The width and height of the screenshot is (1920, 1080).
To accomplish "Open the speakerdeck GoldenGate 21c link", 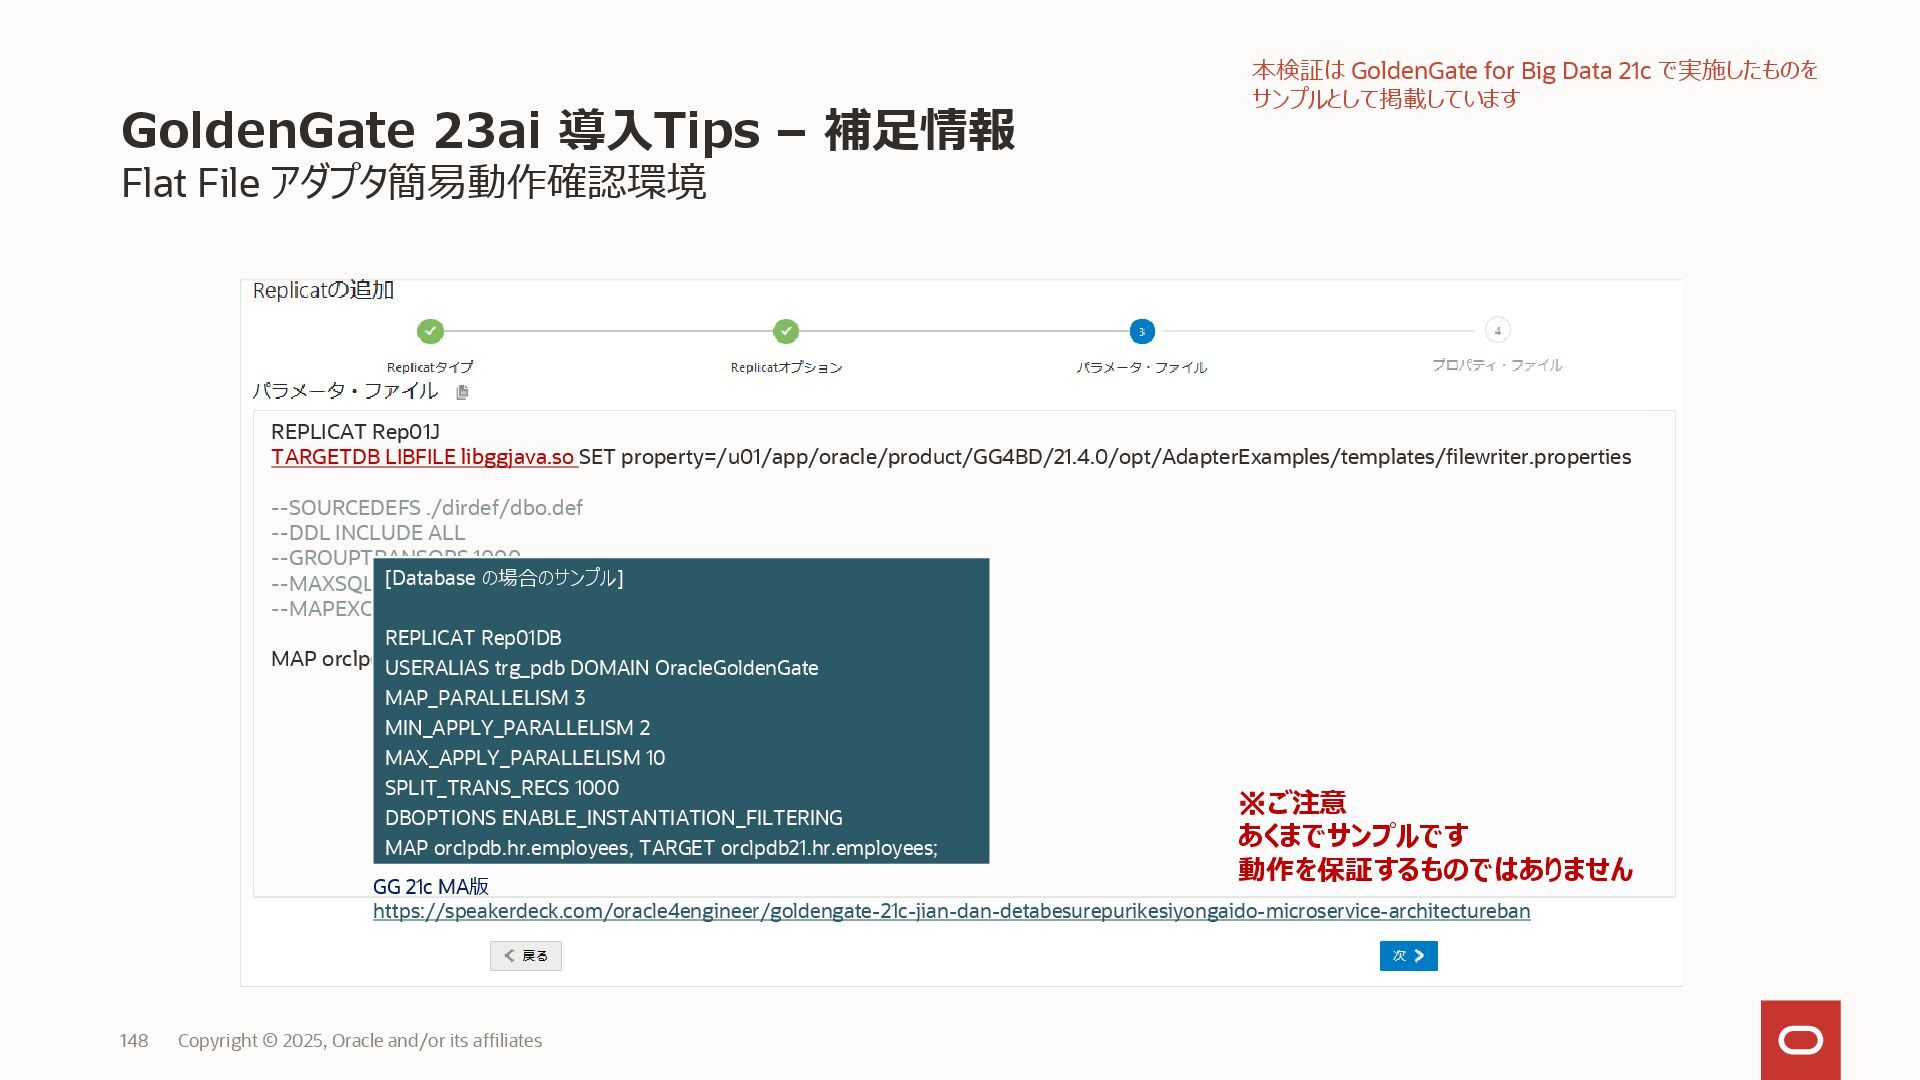I will (x=950, y=911).
